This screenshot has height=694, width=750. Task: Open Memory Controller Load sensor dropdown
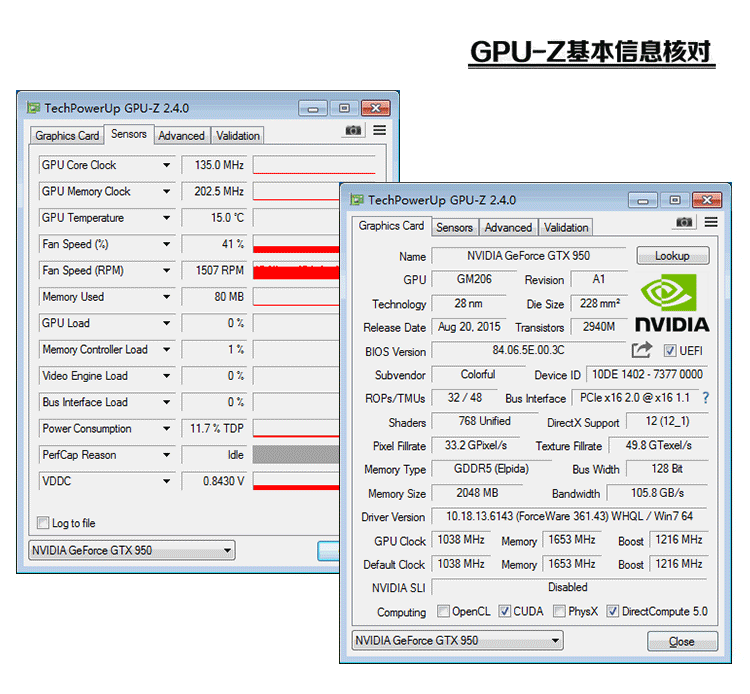pyautogui.click(x=166, y=349)
